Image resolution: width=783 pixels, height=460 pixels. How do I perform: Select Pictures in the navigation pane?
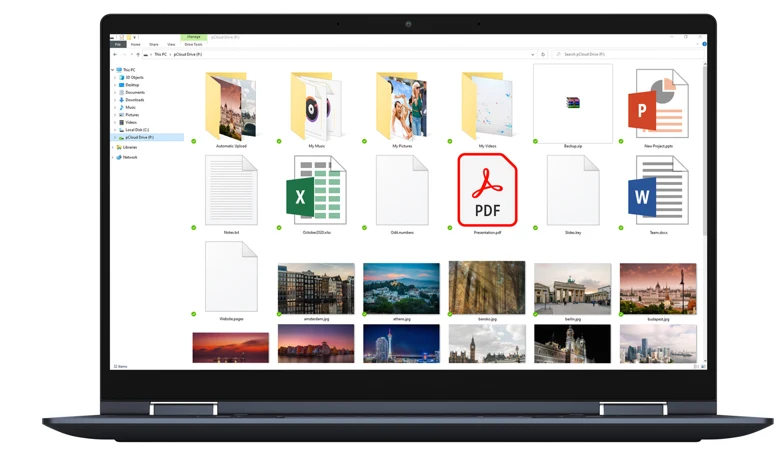coord(132,115)
